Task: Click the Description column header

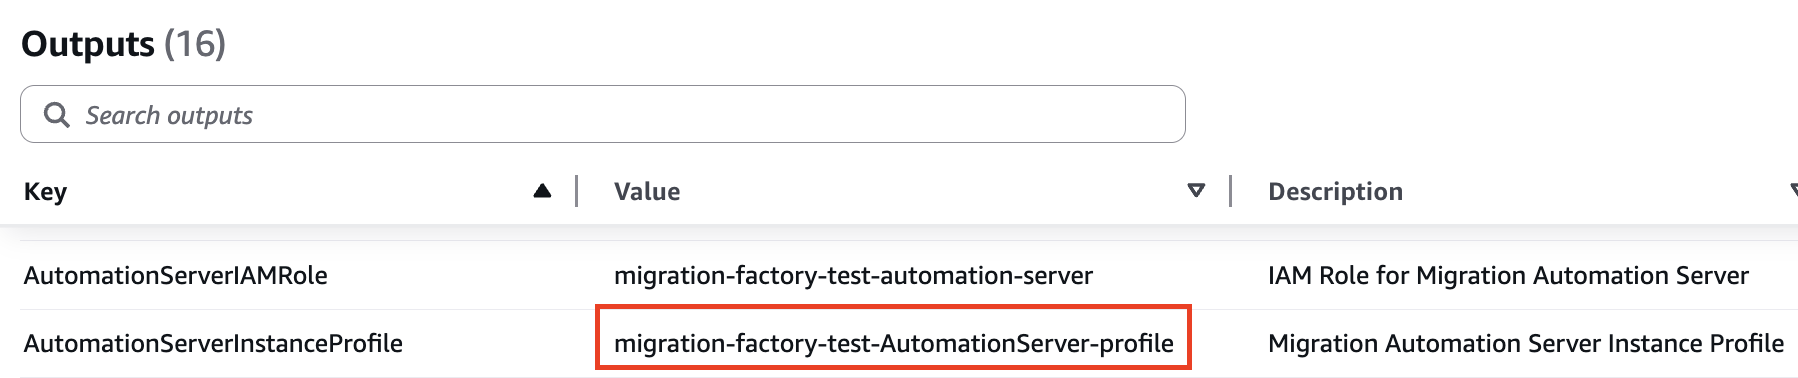Action: (x=1335, y=191)
